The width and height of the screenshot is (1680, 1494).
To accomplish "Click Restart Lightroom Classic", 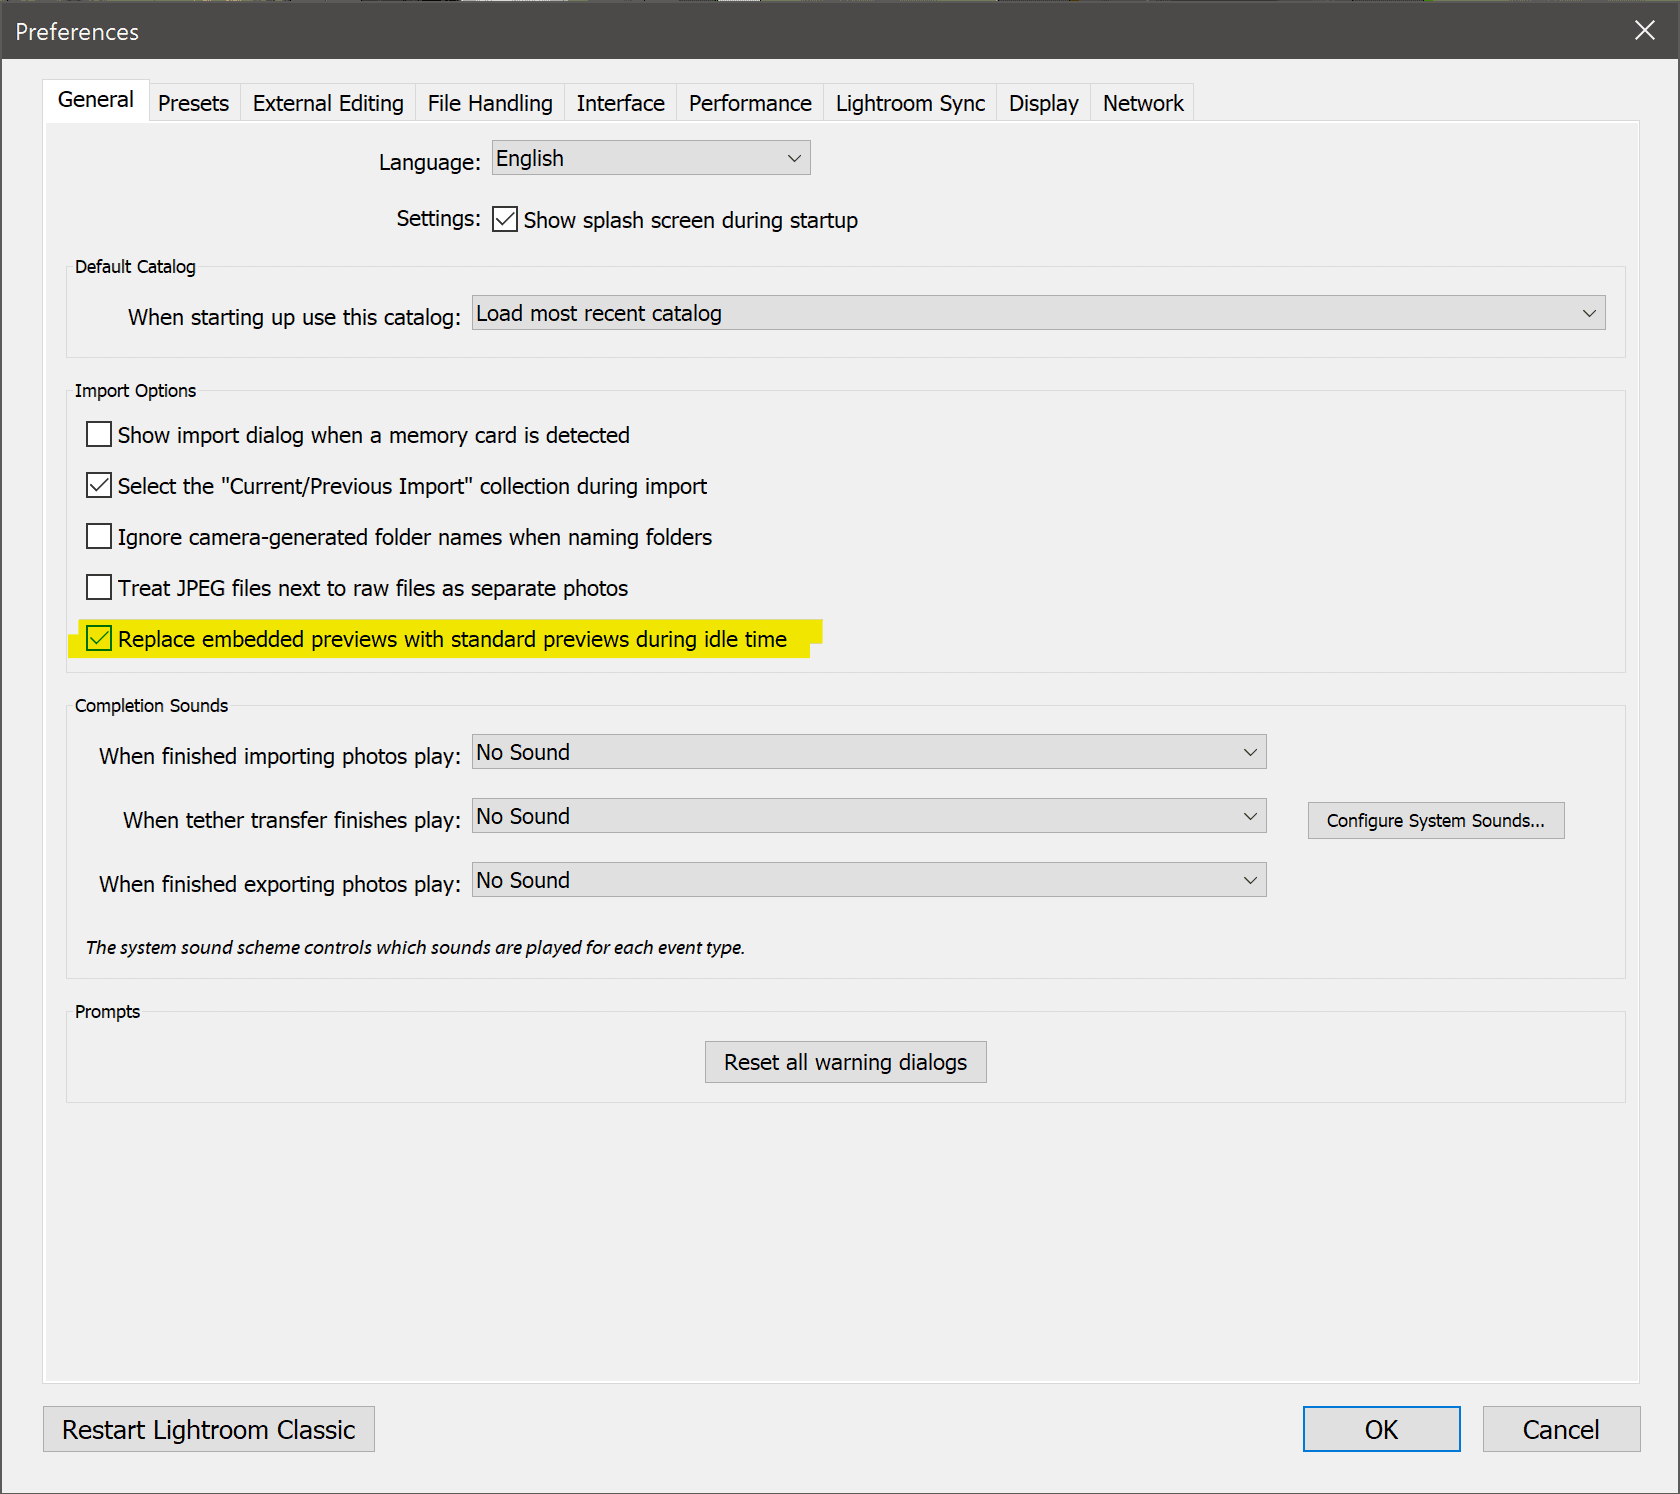I will tap(208, 1429).
